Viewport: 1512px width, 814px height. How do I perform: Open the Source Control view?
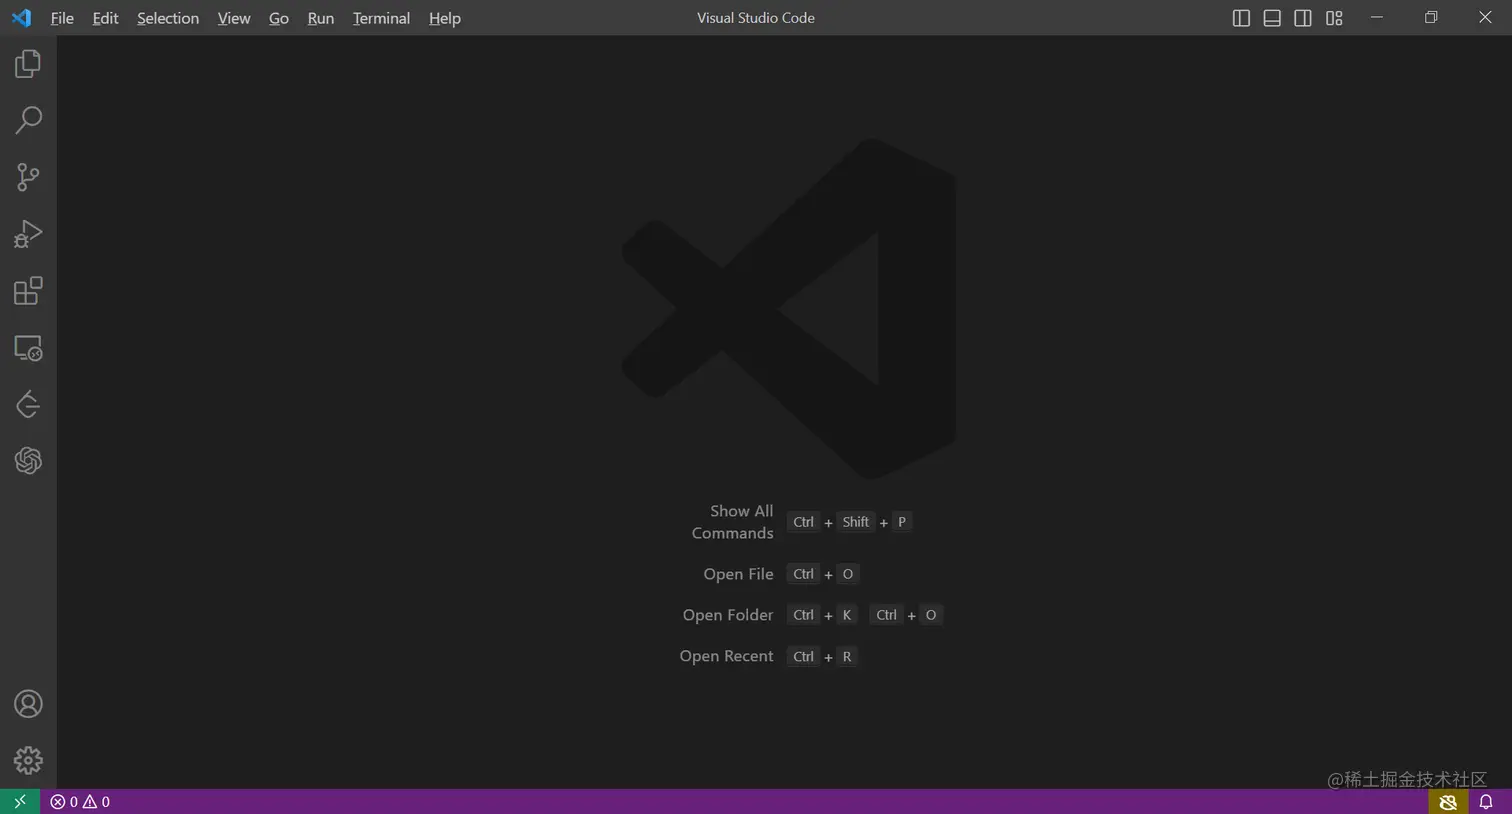[x=28, y=177]
